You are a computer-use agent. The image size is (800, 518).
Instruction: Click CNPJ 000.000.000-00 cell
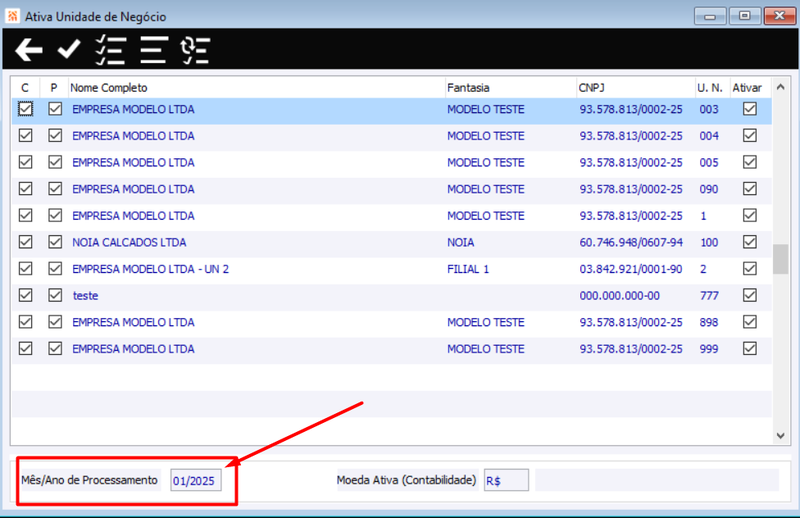tap(619, 295)
